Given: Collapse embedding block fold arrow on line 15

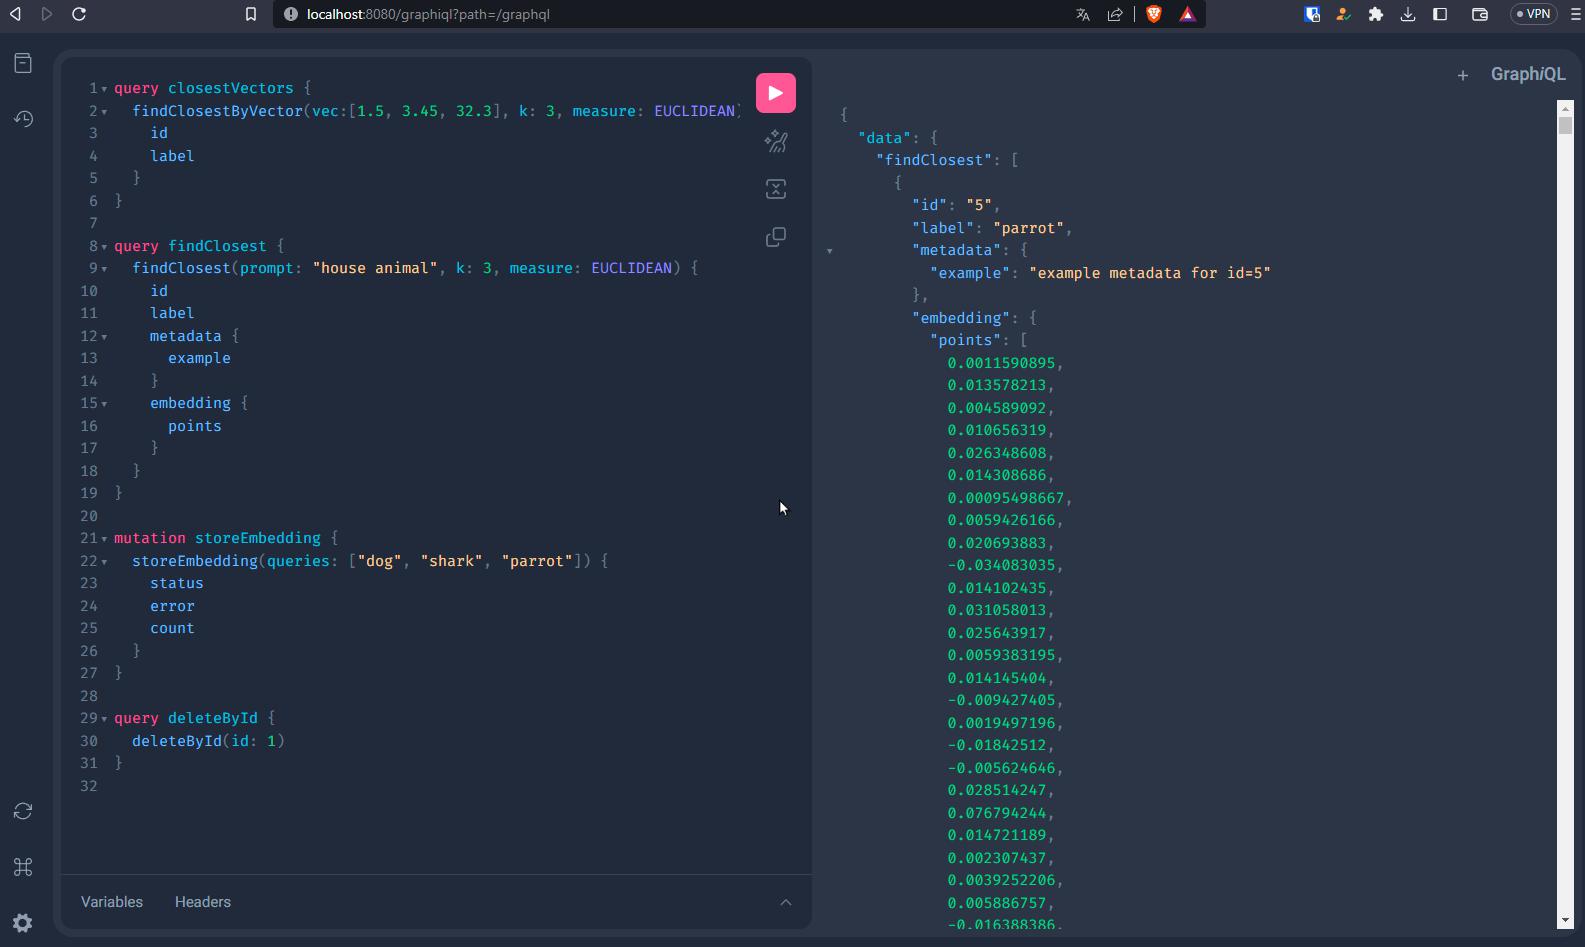Looking at the screenshot, I should pos(104,404).
